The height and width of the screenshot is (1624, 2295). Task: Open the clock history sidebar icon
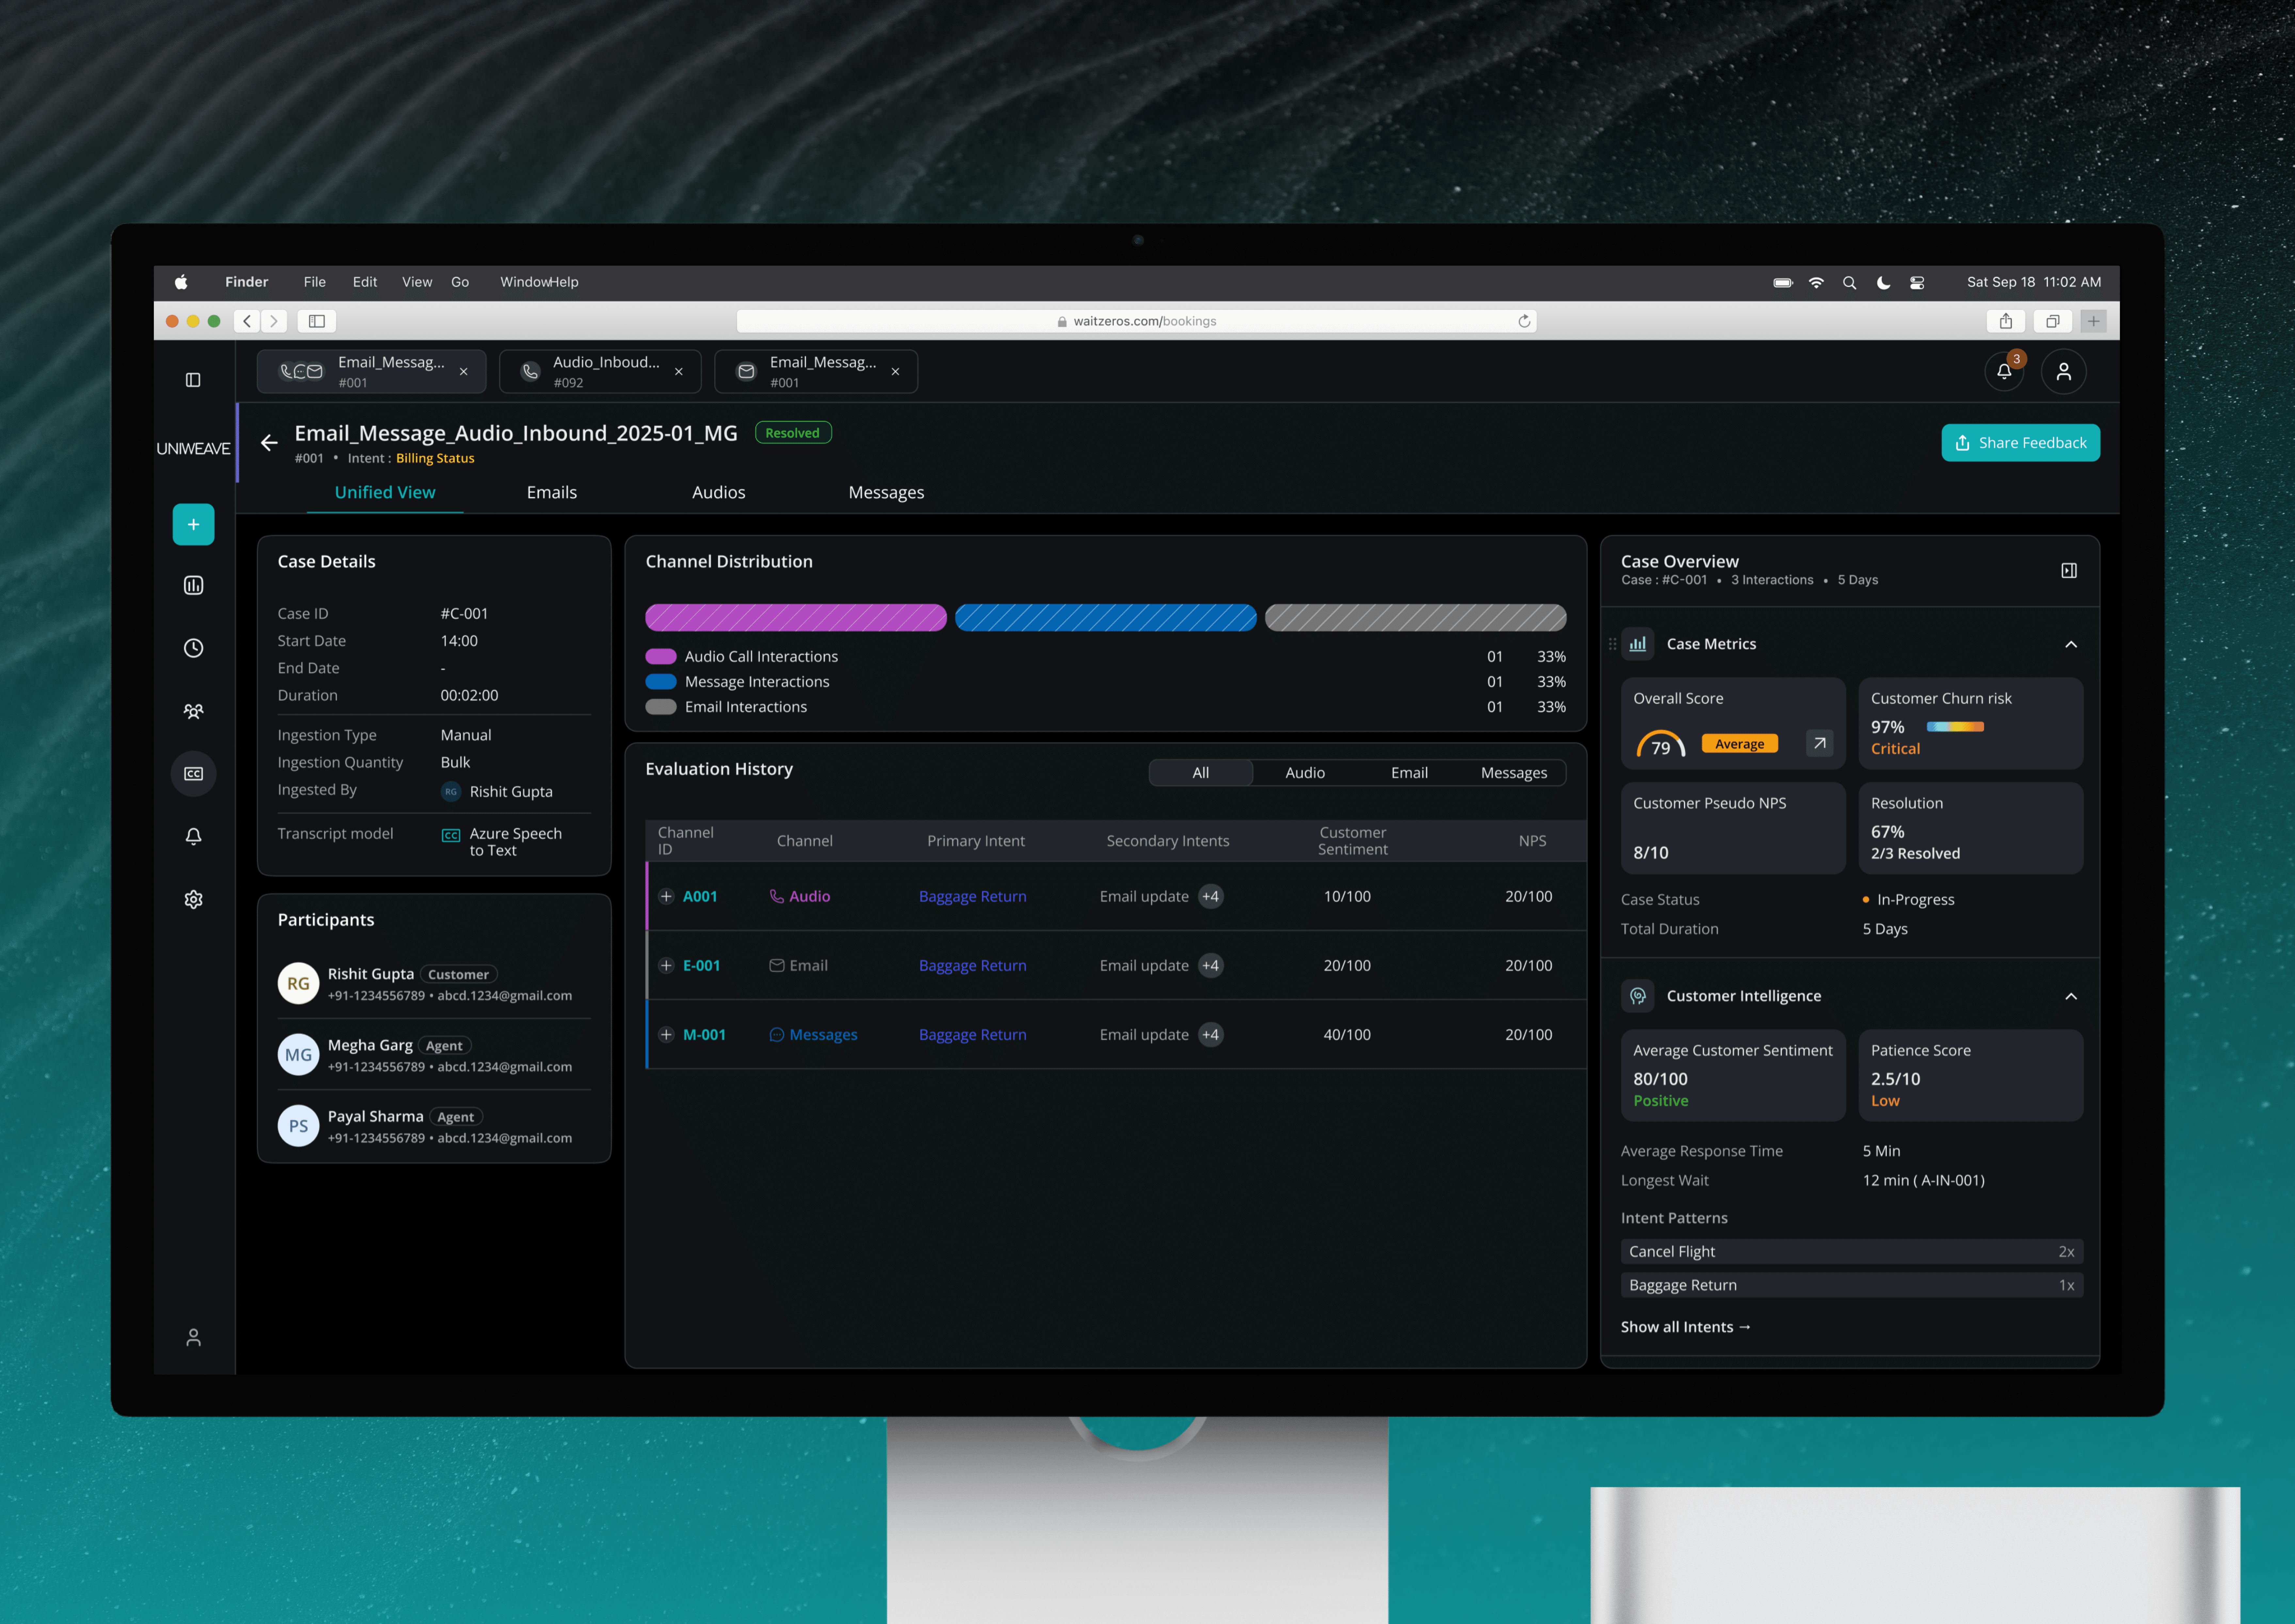(193, 648)
